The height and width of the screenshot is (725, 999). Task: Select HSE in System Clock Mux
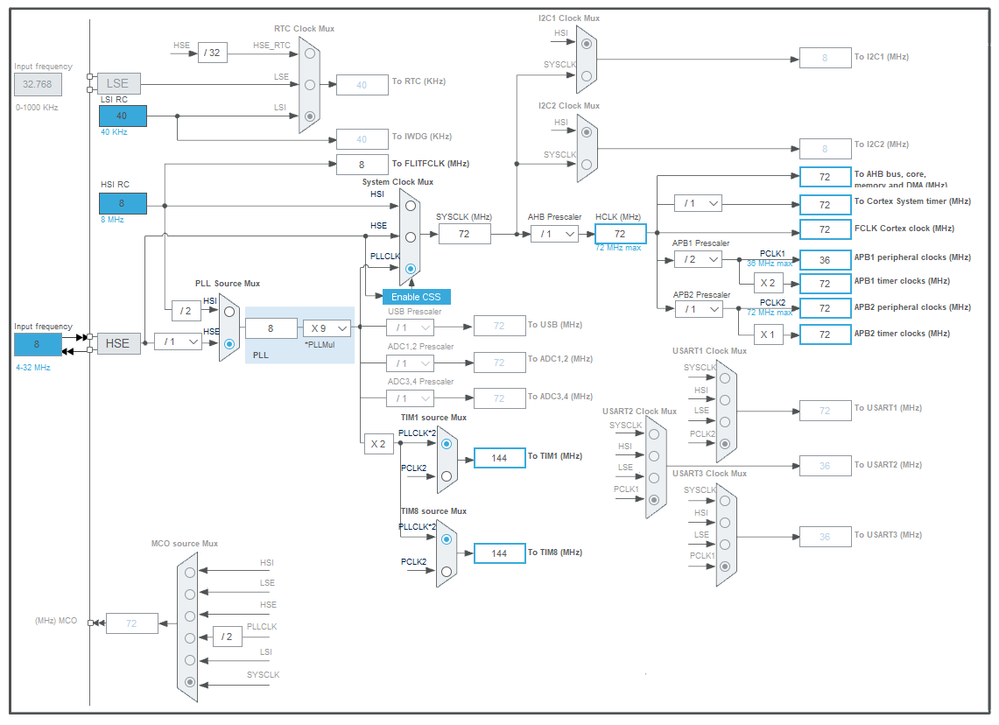coord(410,237)
